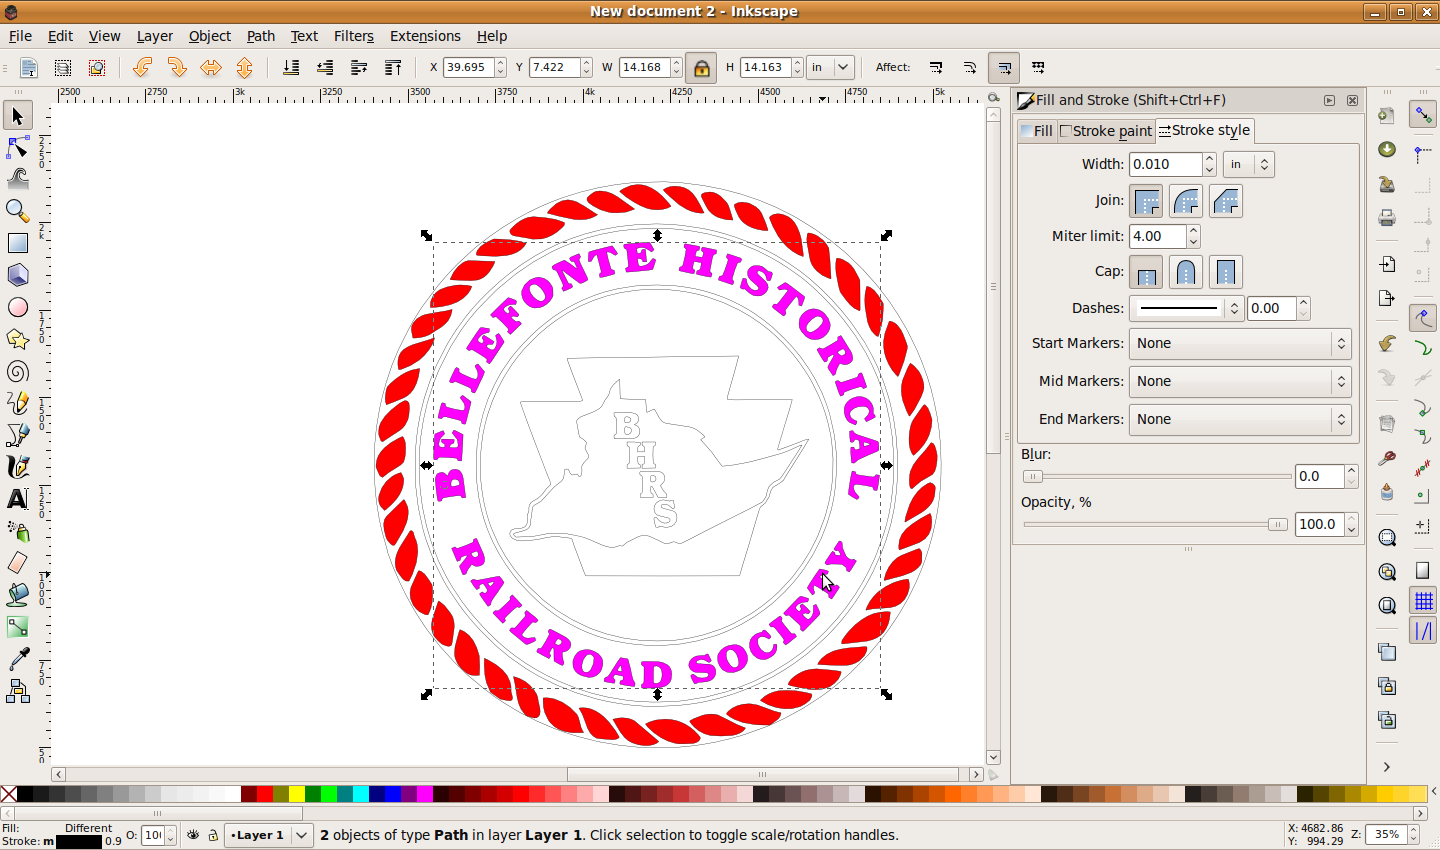Screen dimensions: 1440x850
Task: Click the stroke Width input field
Action: point(1166,164)
